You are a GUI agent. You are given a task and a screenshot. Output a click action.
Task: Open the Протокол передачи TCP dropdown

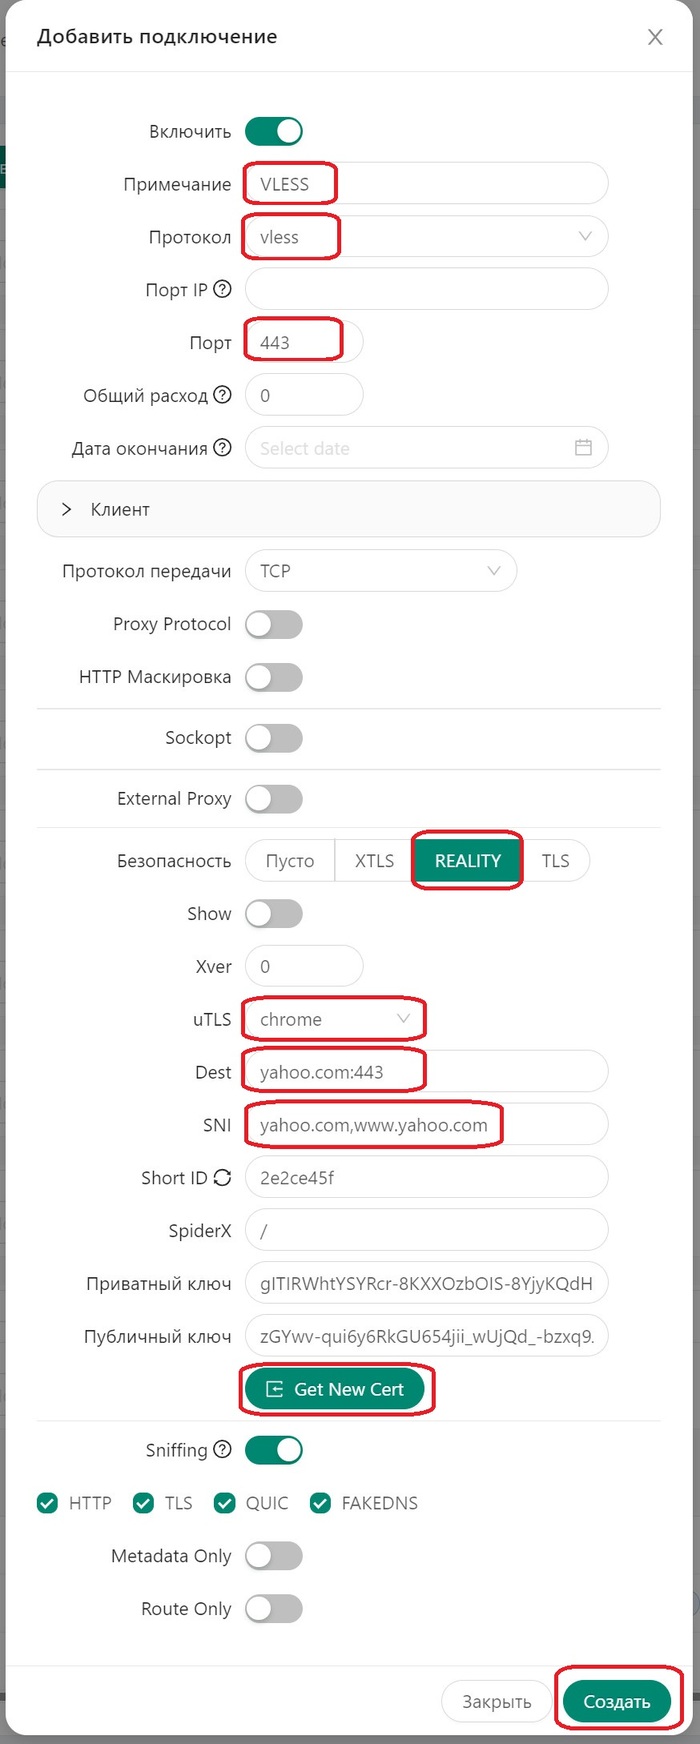click(380, 571)
